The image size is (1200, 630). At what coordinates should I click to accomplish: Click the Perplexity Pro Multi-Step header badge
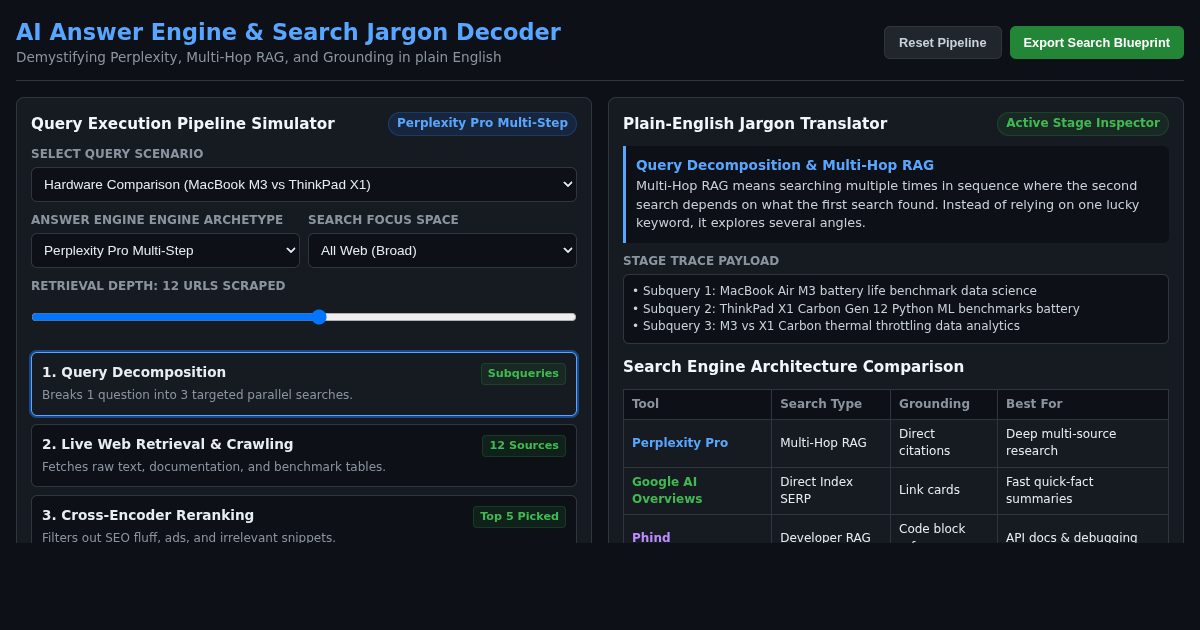point(482,124)
